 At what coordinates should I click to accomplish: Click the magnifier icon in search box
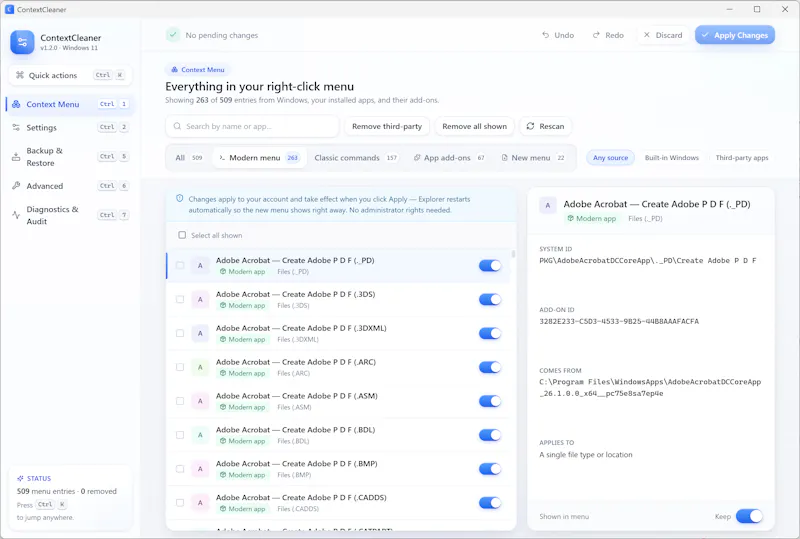coord(177,126)
